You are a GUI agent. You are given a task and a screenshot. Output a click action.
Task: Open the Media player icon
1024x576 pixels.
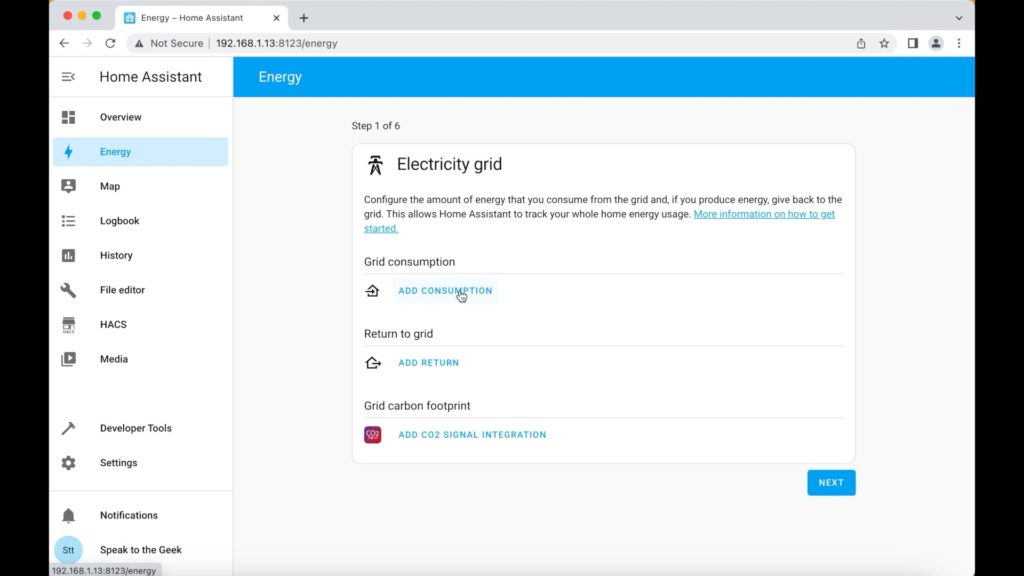[69, 359]
